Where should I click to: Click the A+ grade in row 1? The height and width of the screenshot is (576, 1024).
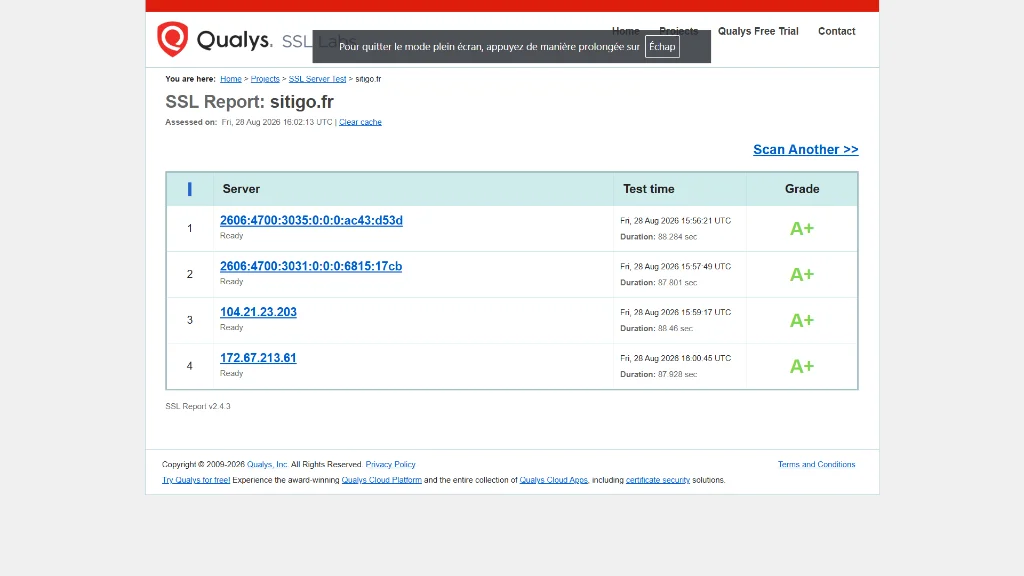802,229
